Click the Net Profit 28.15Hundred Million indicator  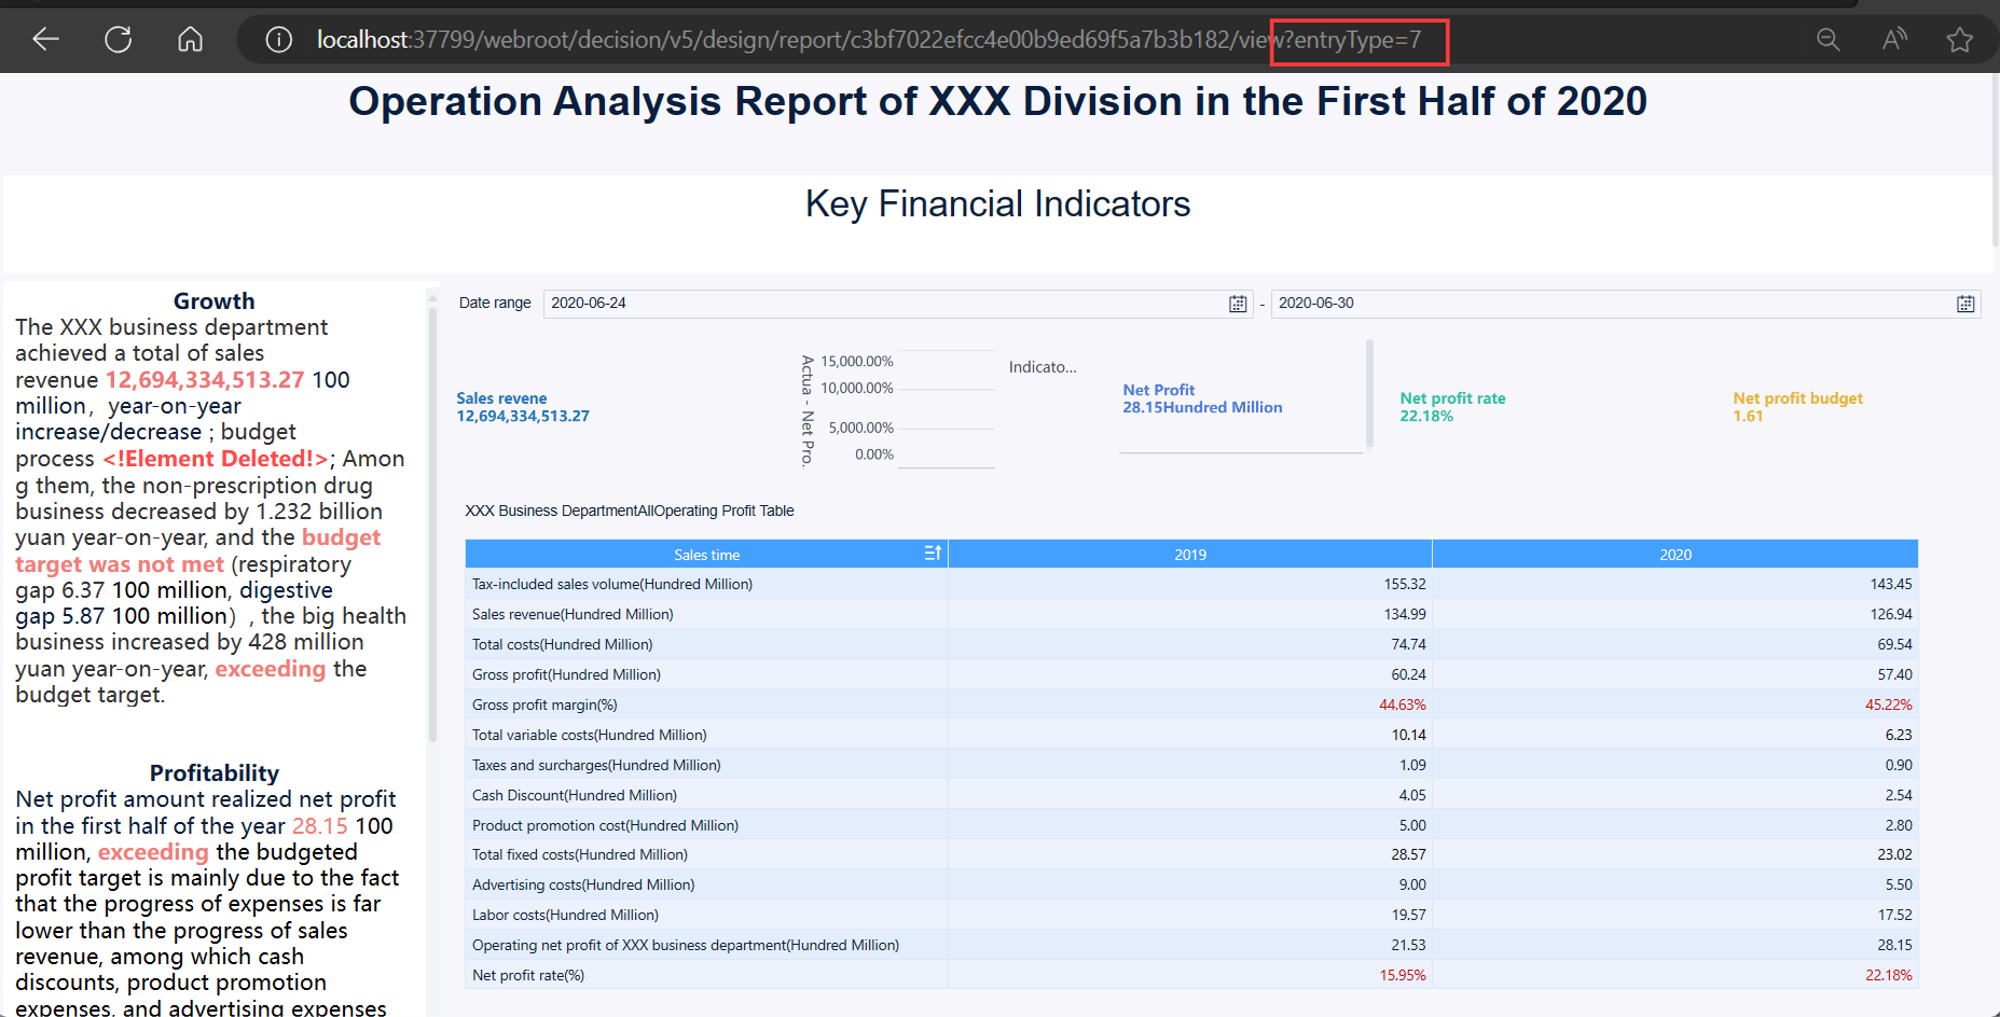1202,399
